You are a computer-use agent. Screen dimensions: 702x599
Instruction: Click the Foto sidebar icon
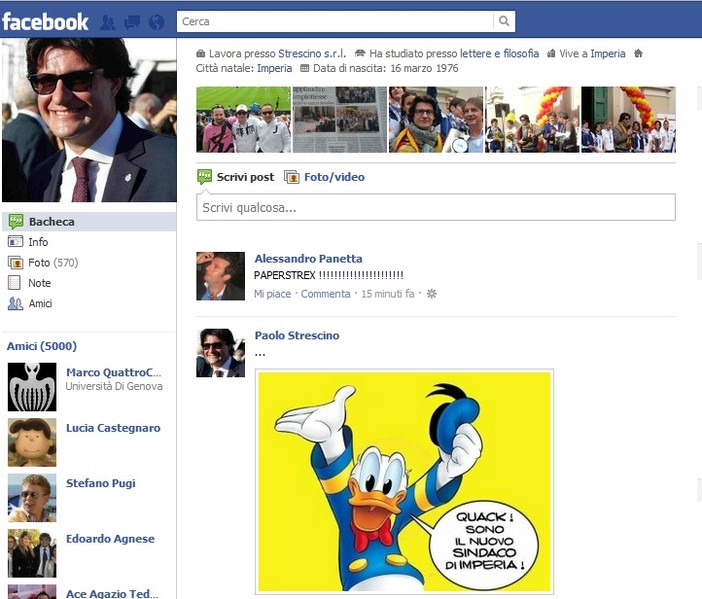(x=15, y=262)
